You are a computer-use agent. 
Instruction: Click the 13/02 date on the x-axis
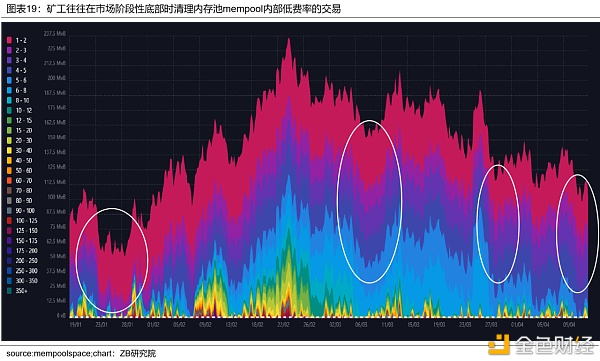[232, 325]
